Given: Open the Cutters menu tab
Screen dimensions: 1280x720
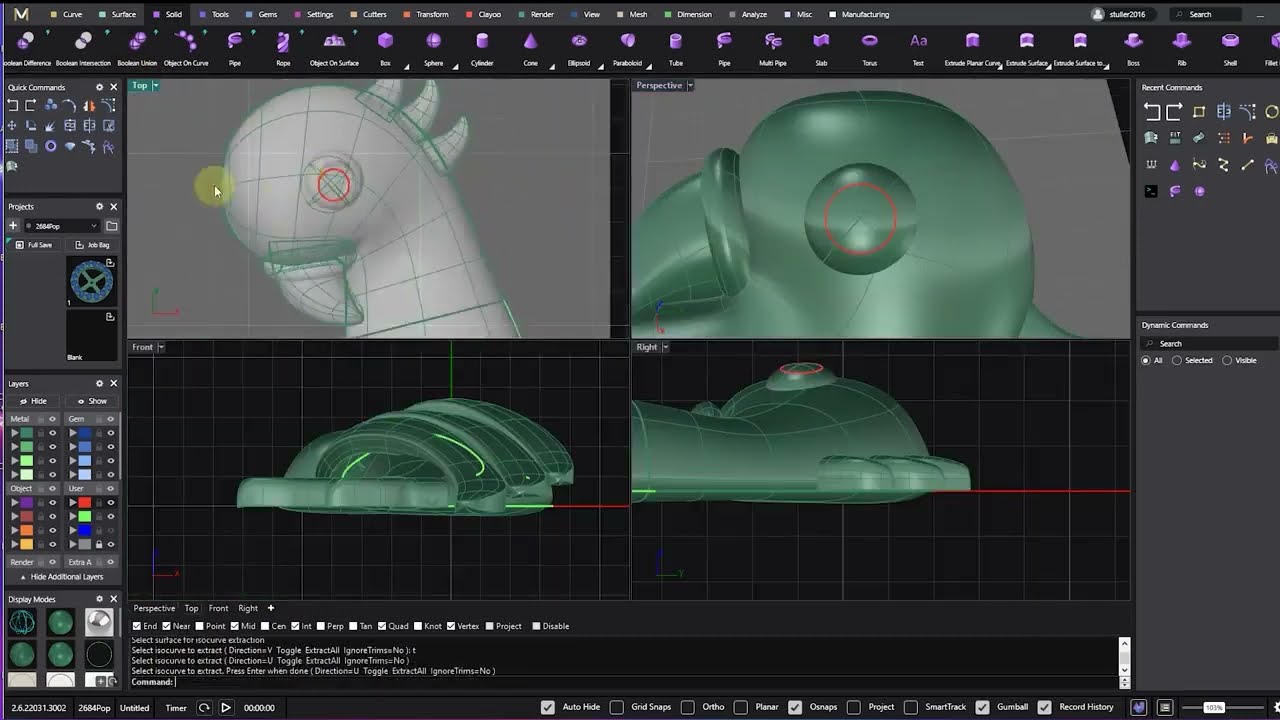Looking at the screenshot, I should coord(369,14).
